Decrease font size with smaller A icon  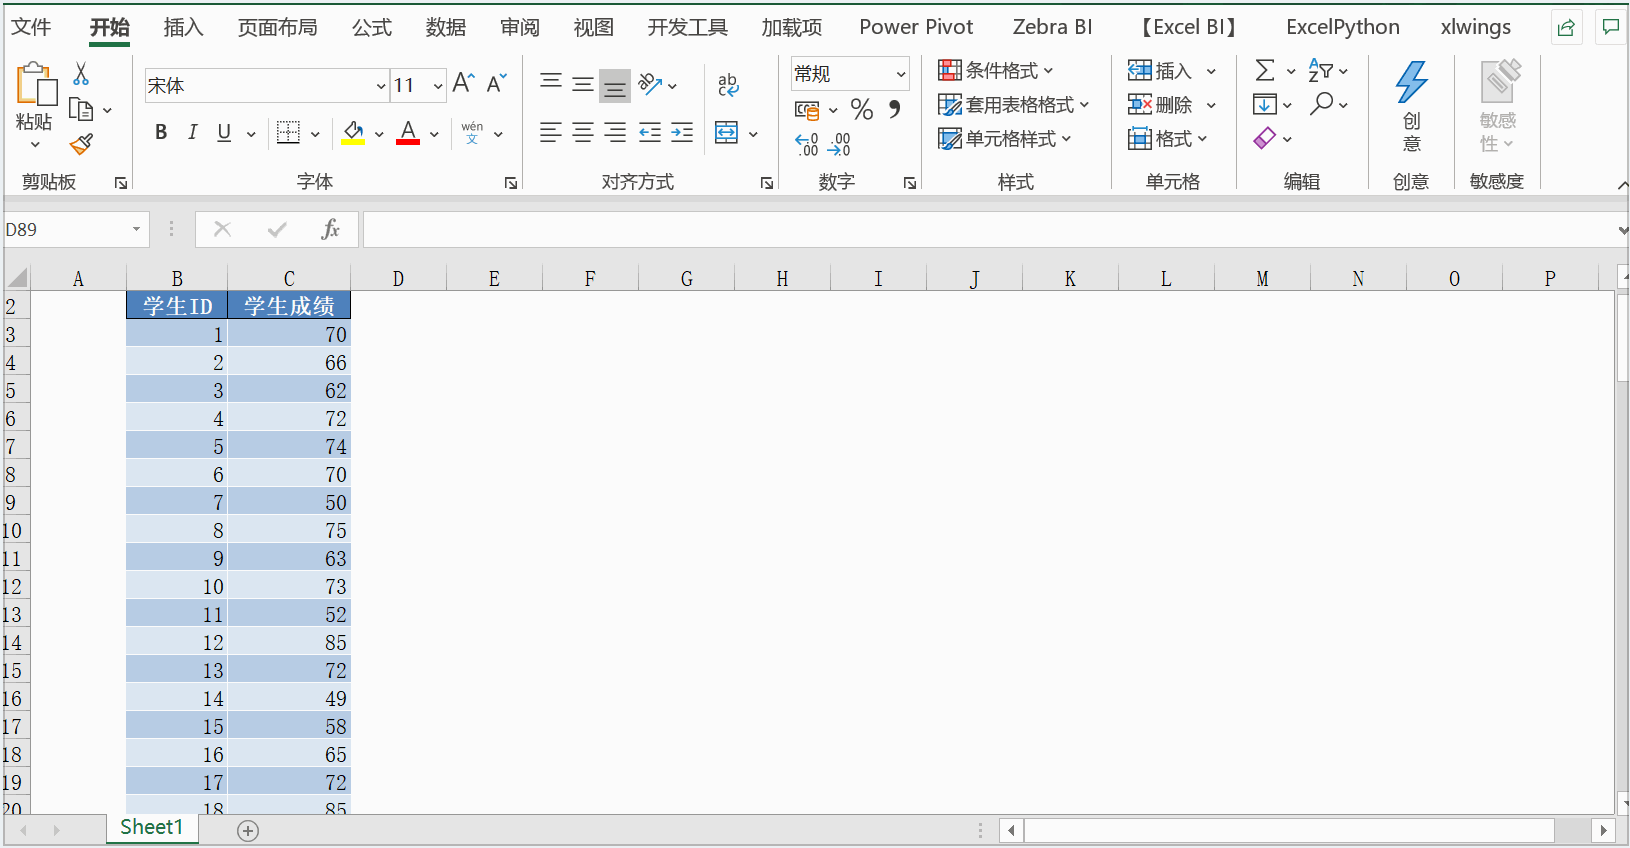(x=497, y=83)
